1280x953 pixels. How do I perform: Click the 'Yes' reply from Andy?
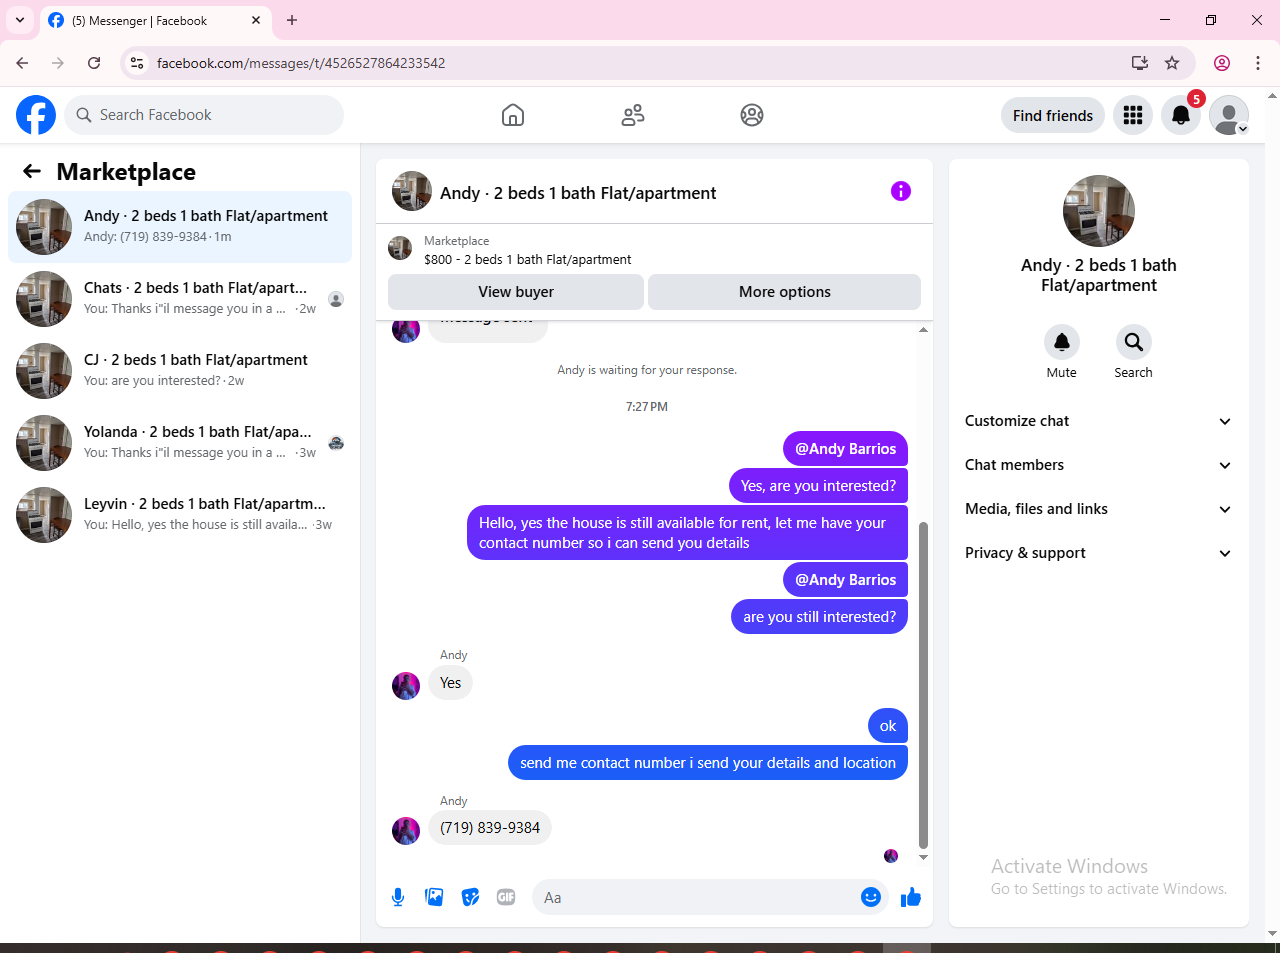coord(451,683)
